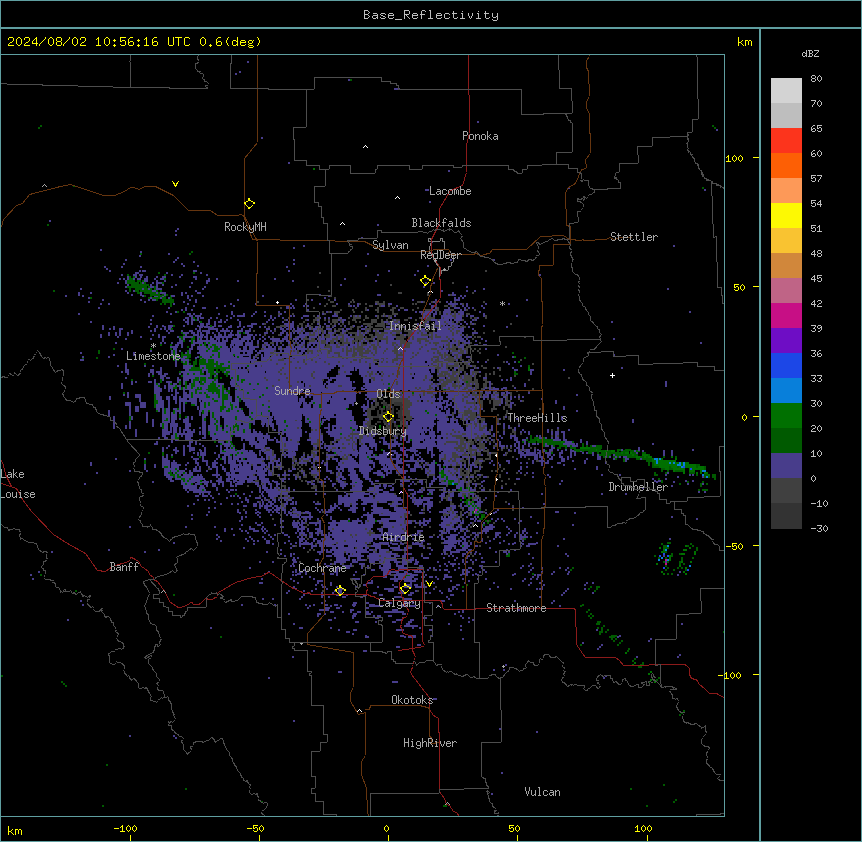Click the 65 value in dBZ legend
Viewport: 862px width, 842px height.
pos(816,128)
